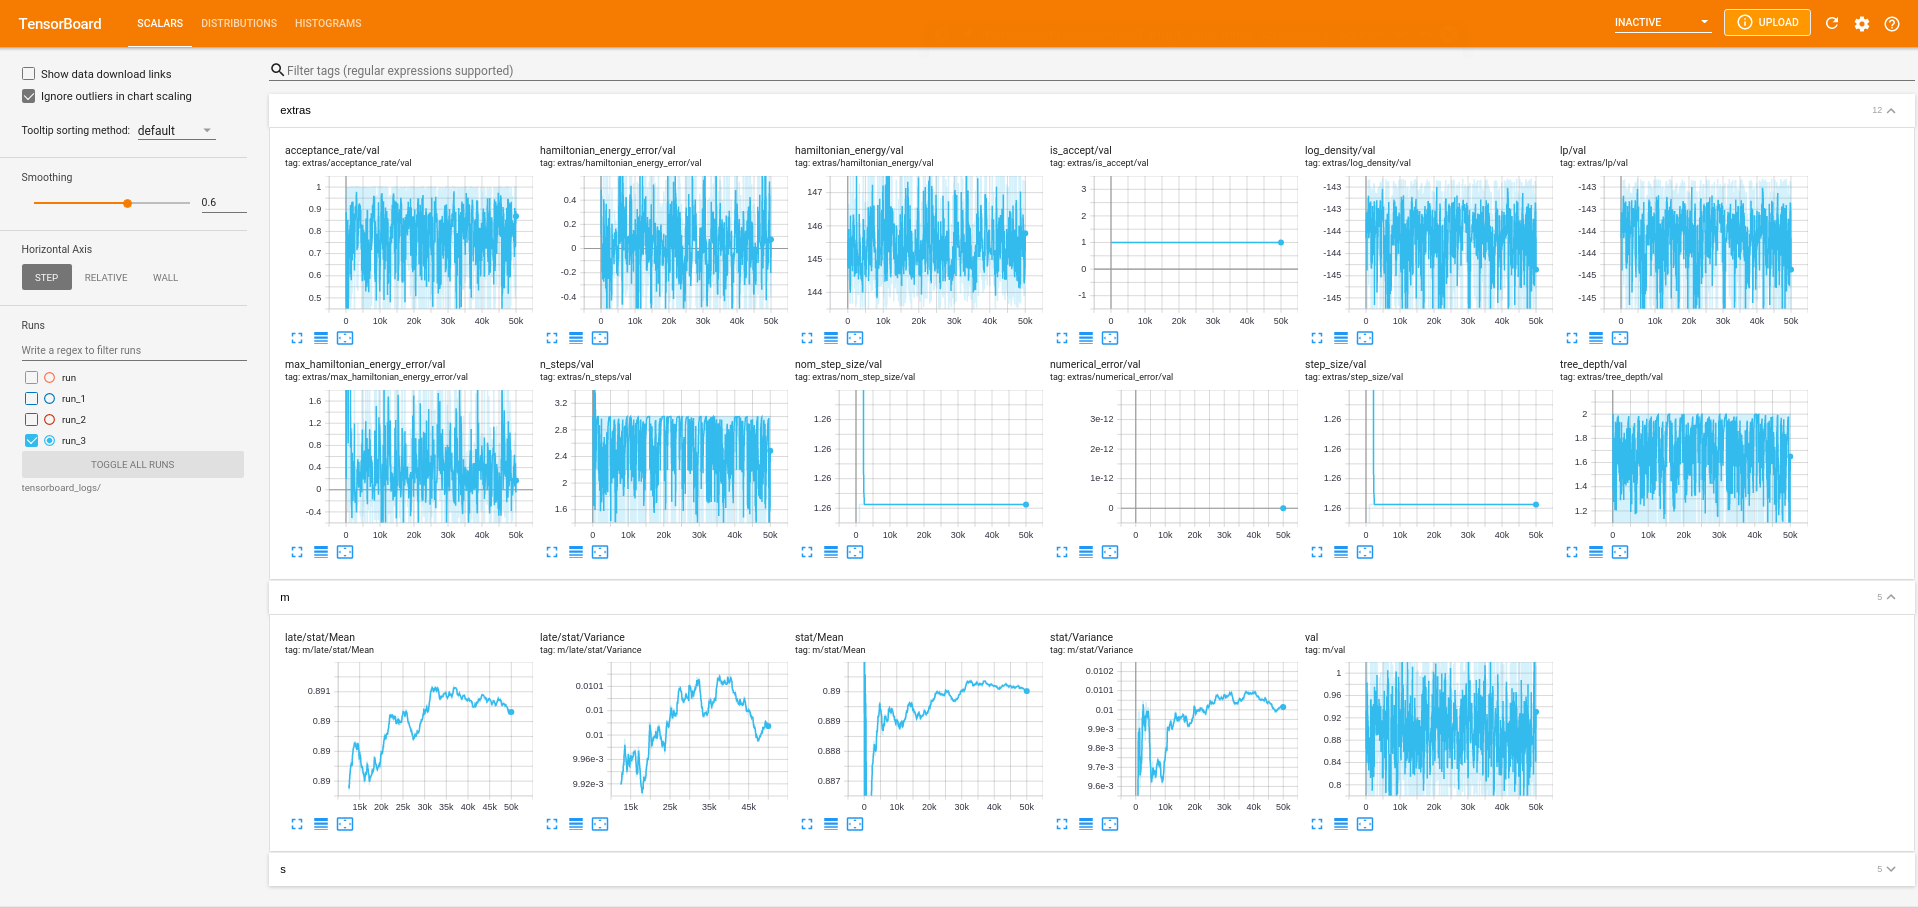Image resolution: width=1918 pixels, height=908 pixels.
Task: Click the UPLOAD button
Action: [x=1767, y=21]
